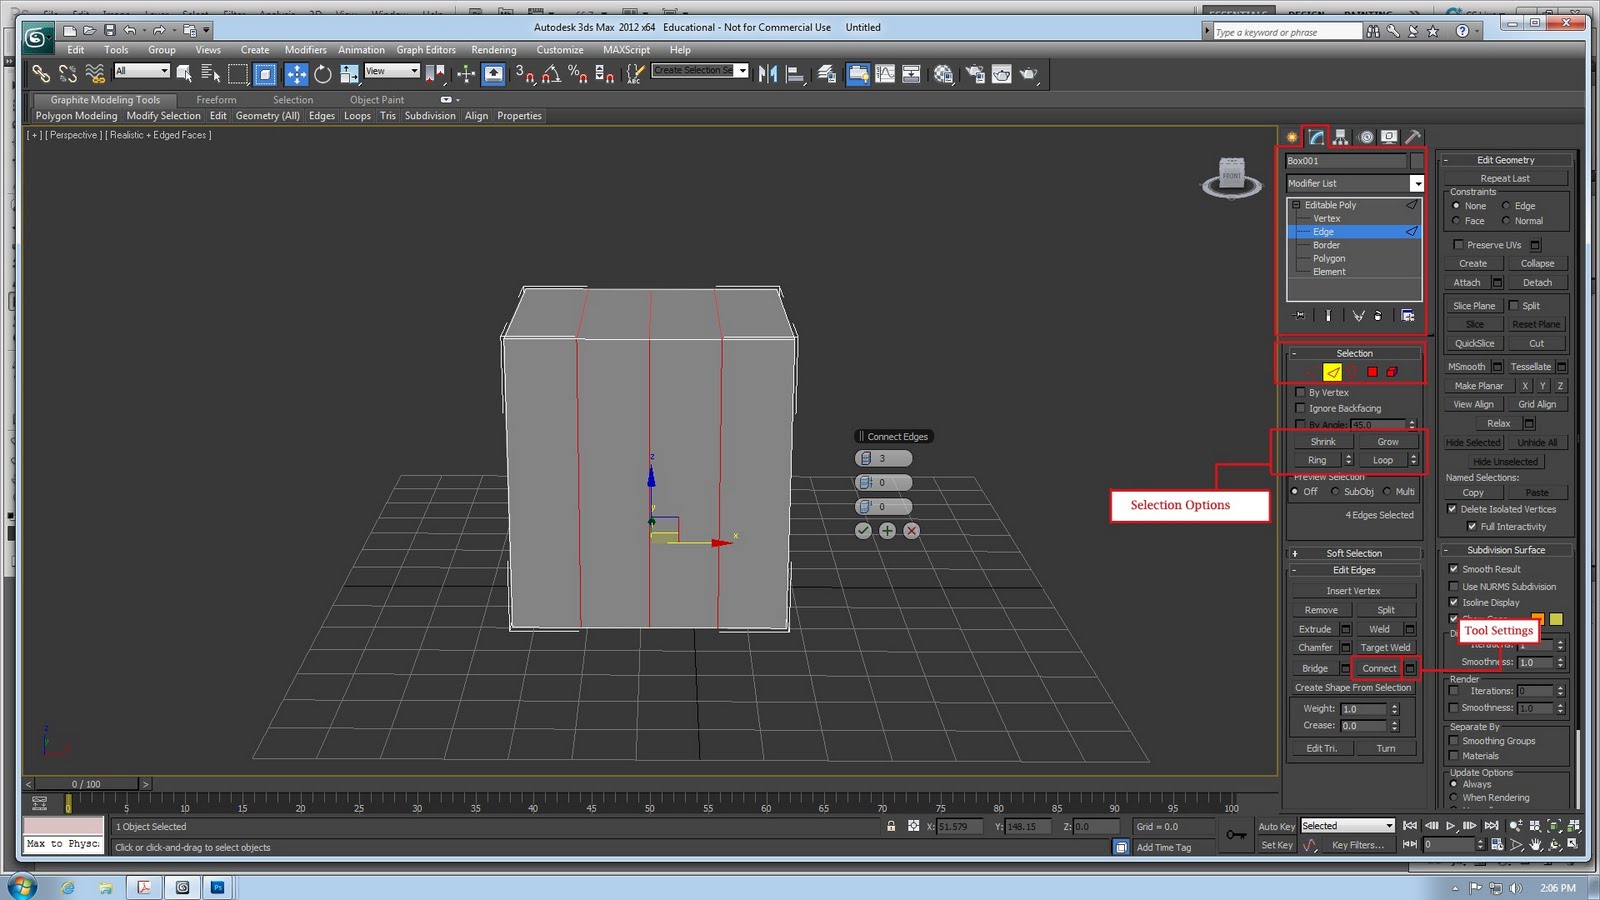
Task: Open the Rendering menu
Action: (494, 50)
